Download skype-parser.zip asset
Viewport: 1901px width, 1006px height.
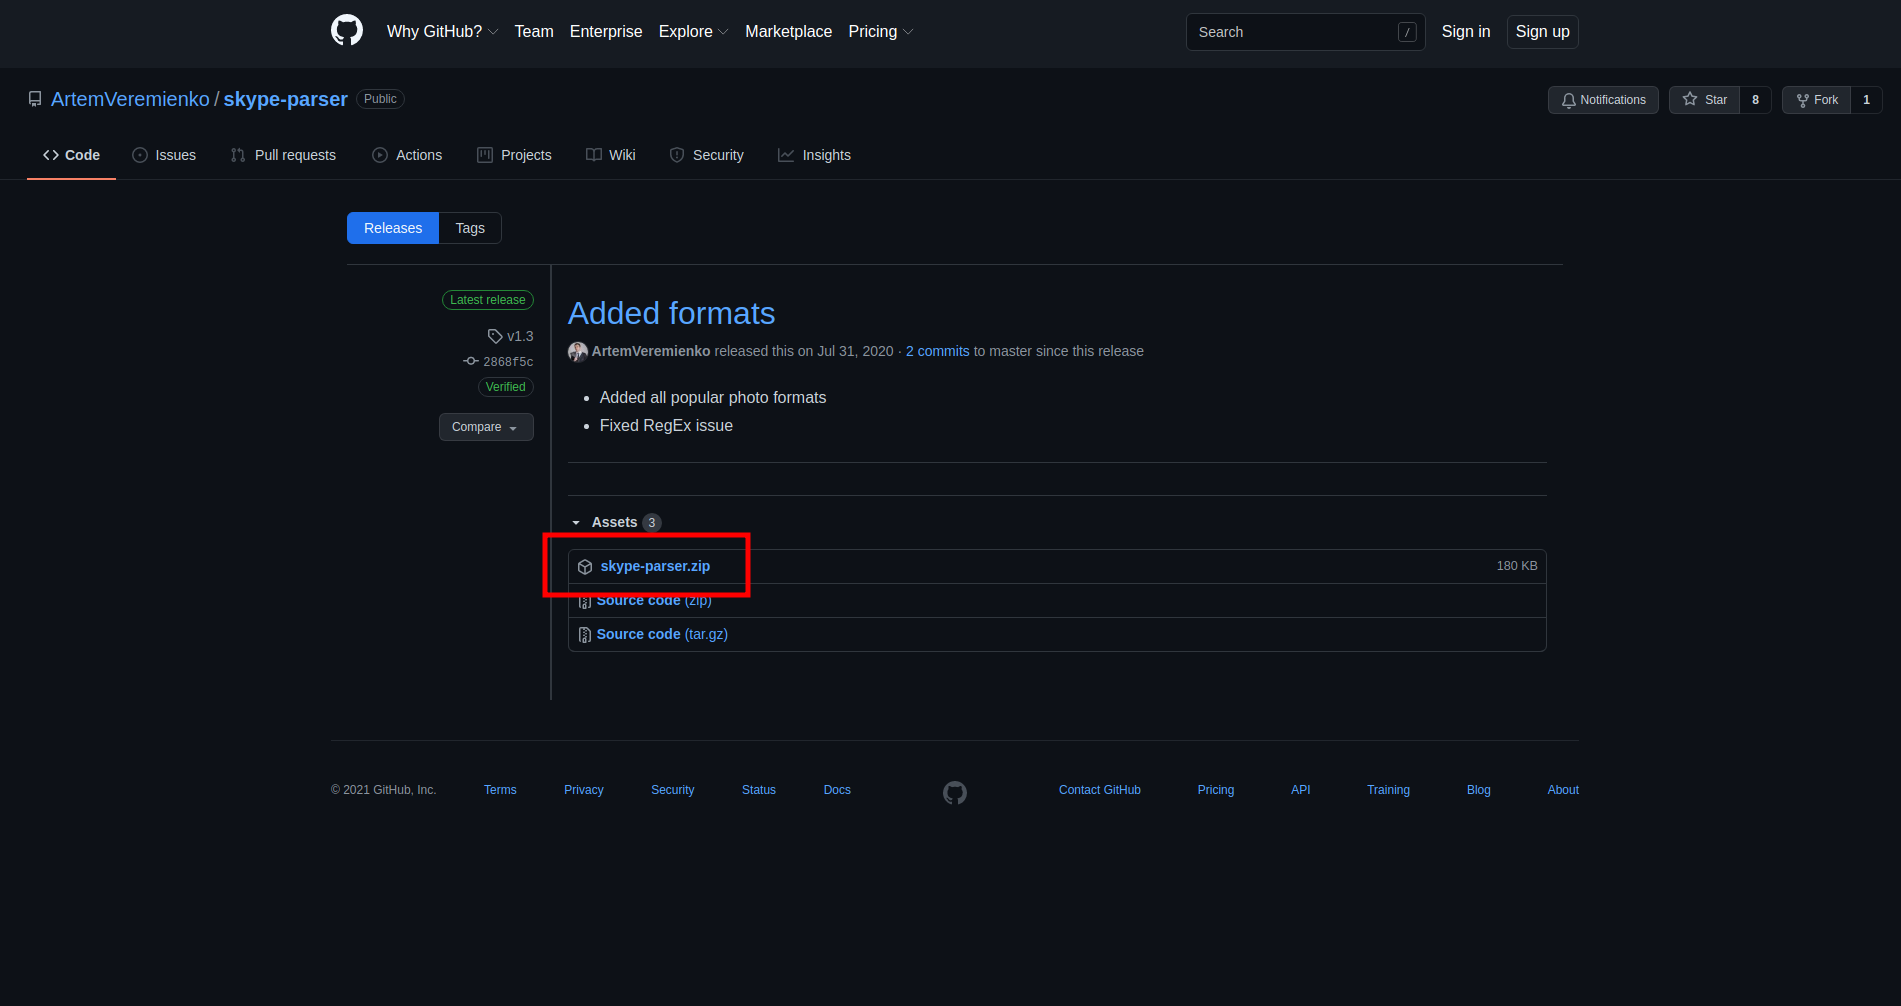[x=655, y=566]
